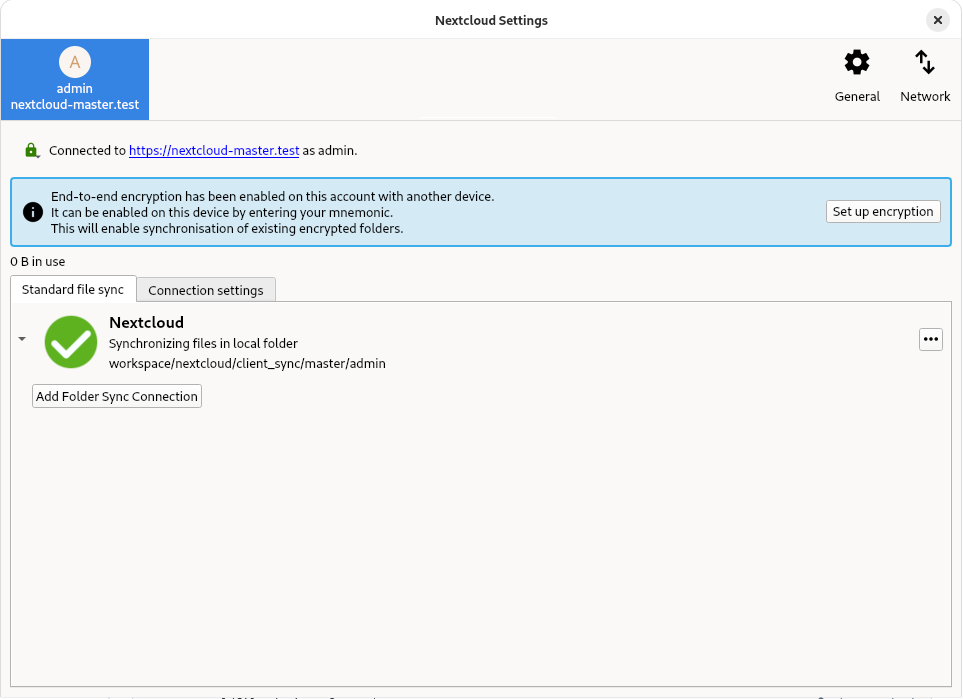Click the admin account avatar circle
963x699 pixels.
click(x=75, y=62)
